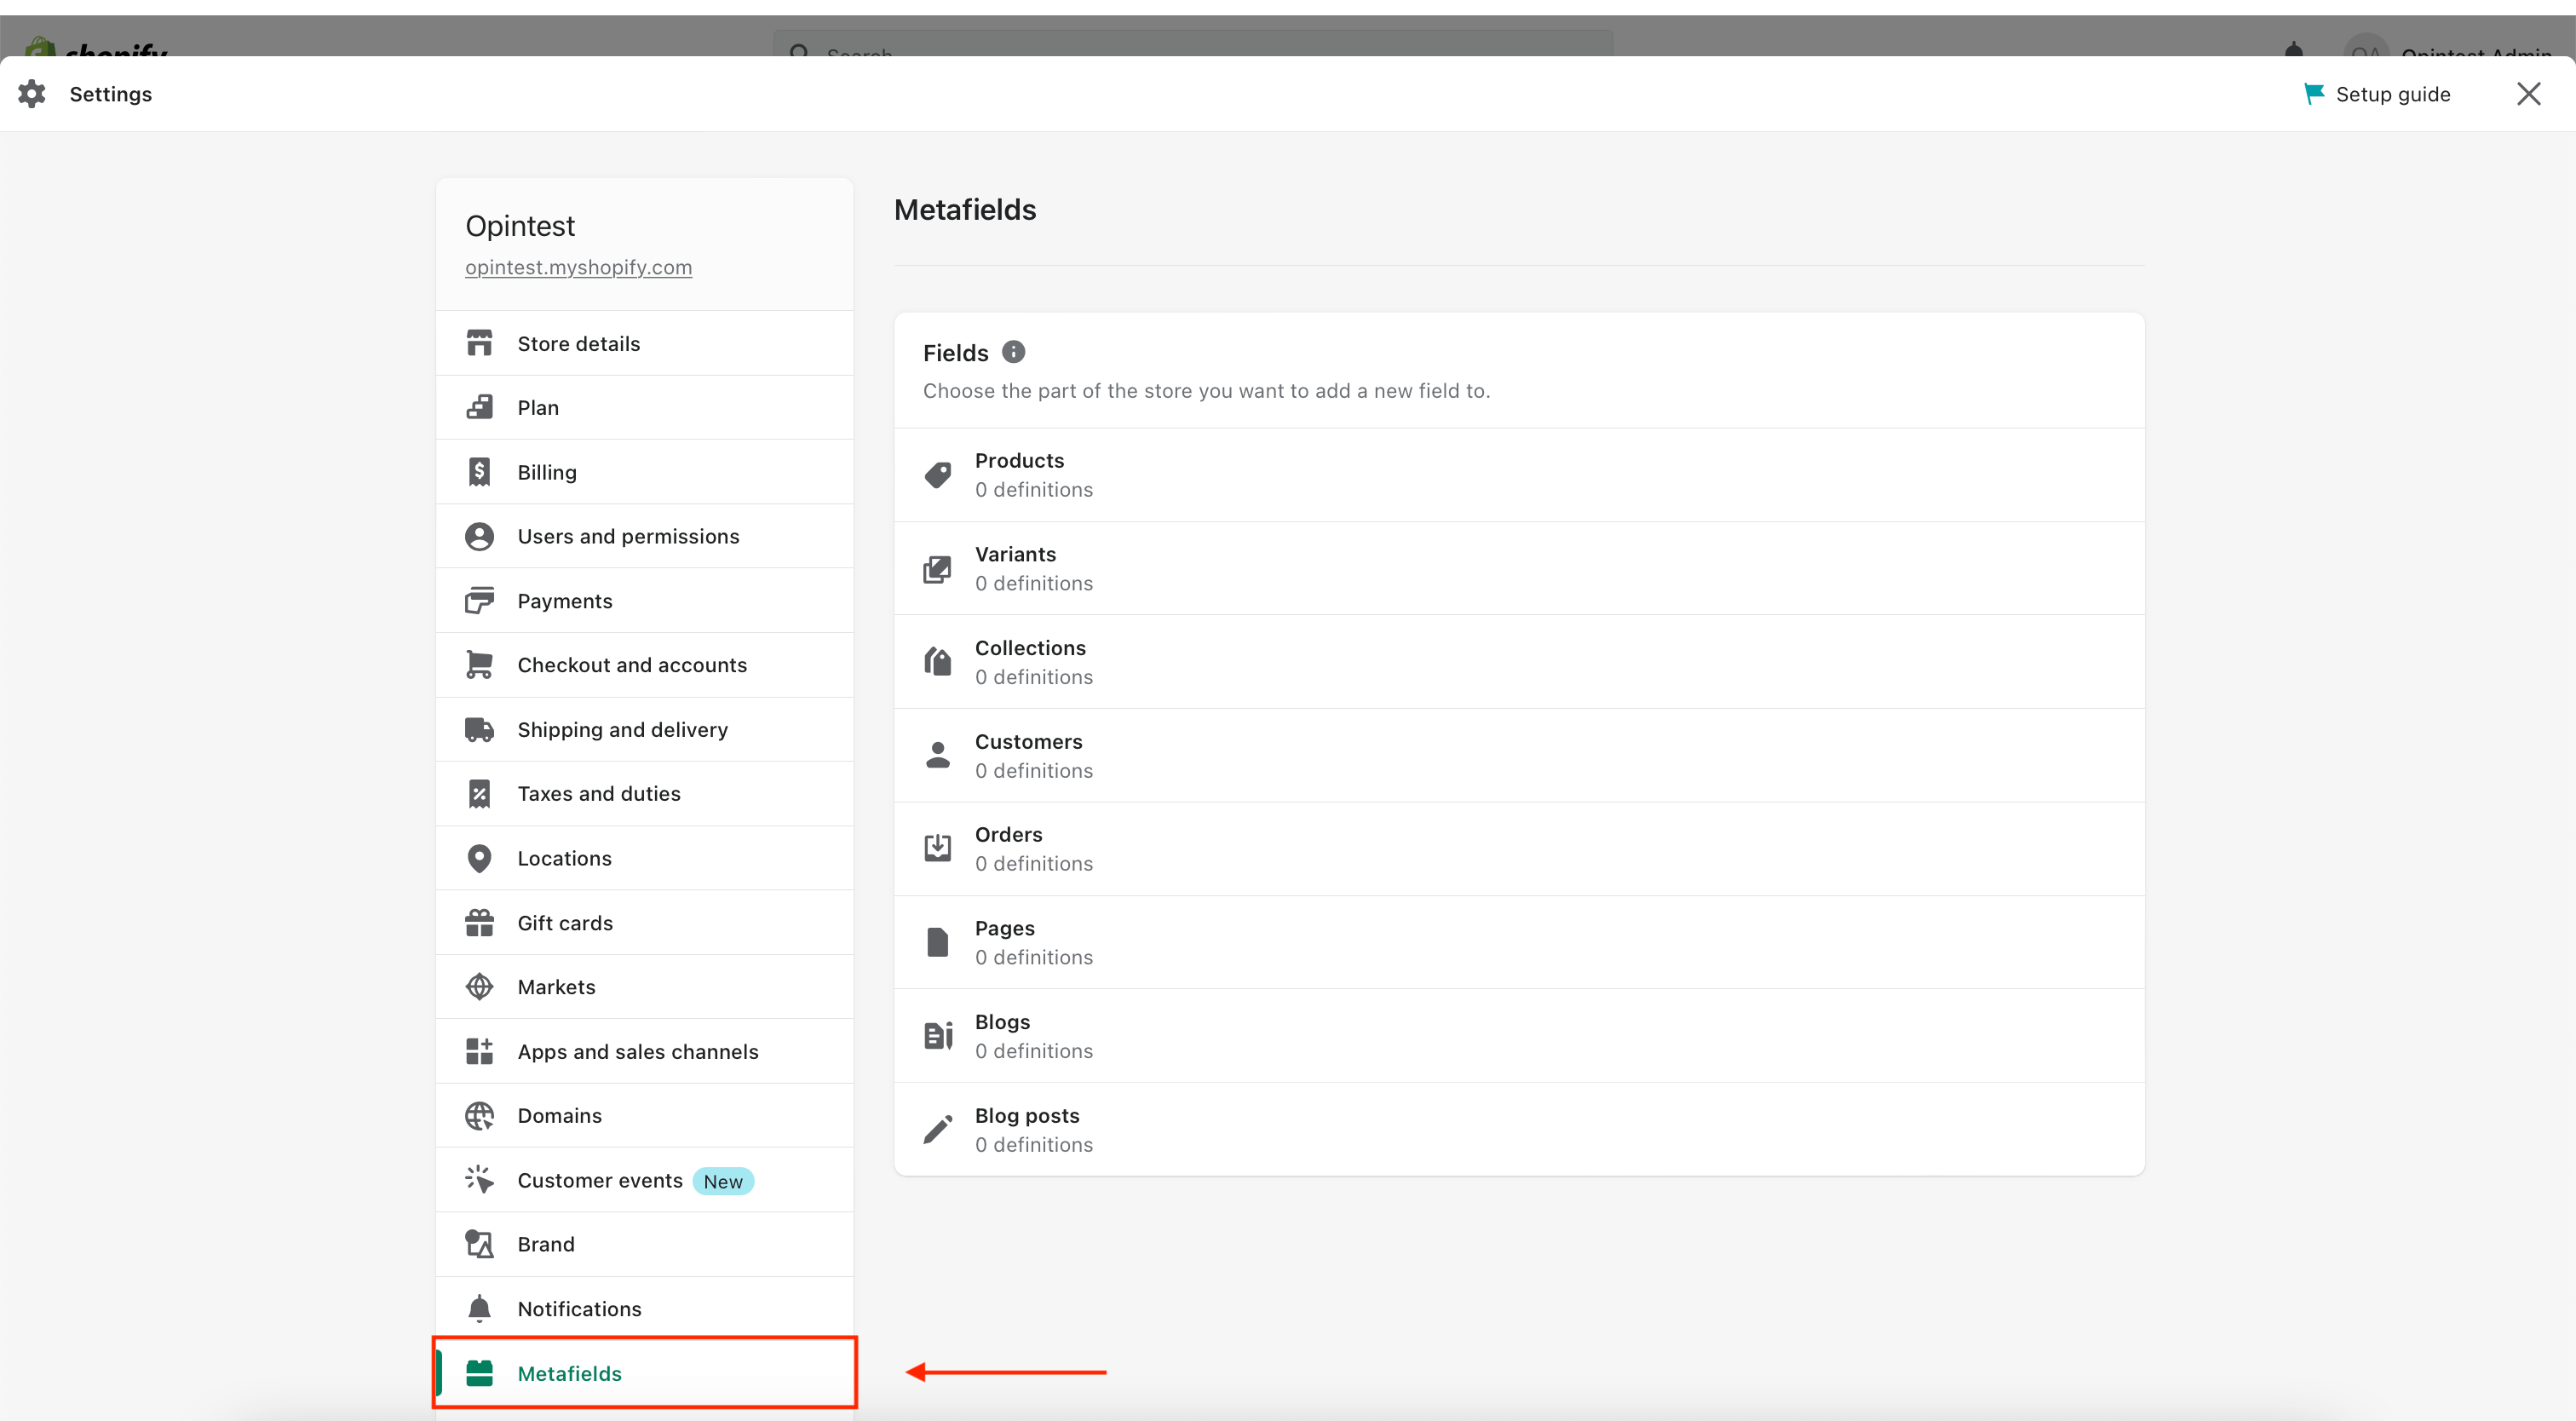Go to Billing settings
Viewport: 2576px width, 1421px height.
tap(644, 472)
